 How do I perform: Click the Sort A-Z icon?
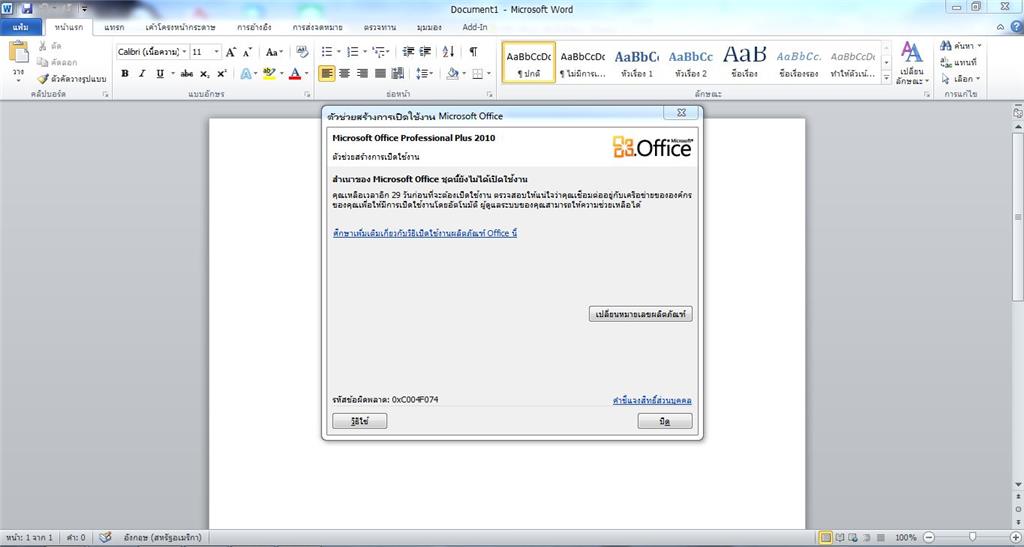[448, 52]
